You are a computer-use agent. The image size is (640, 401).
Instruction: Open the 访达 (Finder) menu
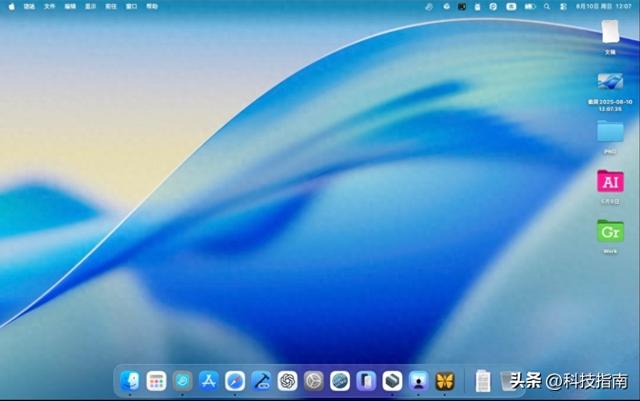[29, 7]
